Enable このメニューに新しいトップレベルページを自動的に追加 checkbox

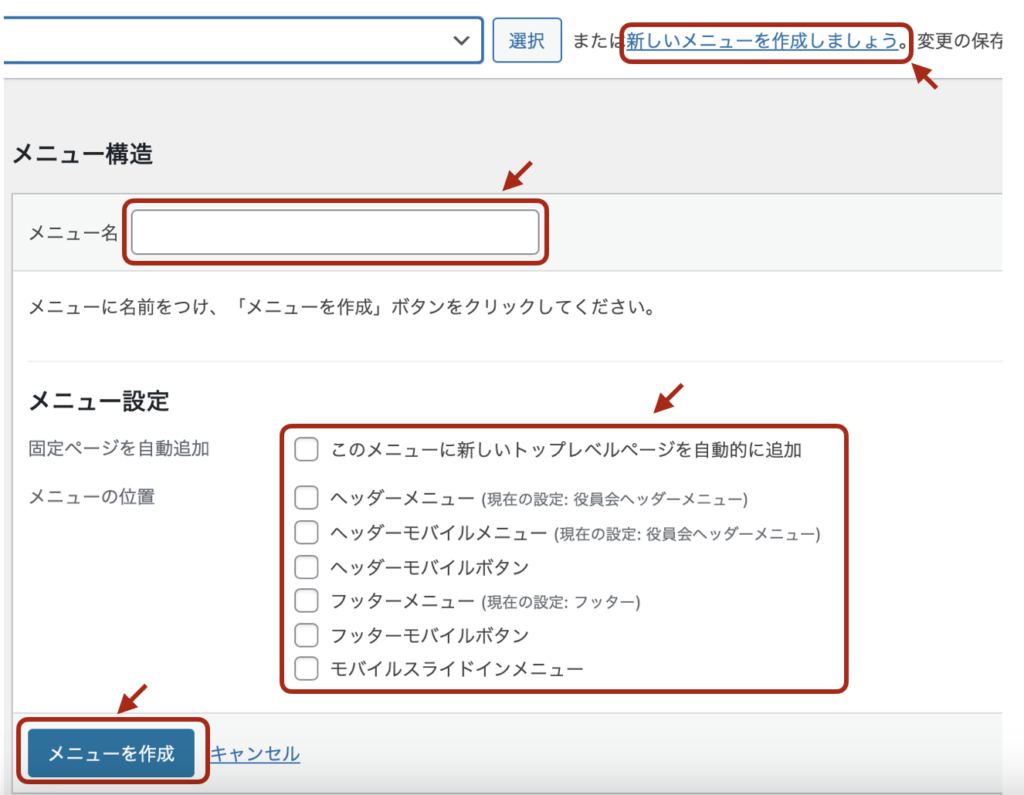pyautogui.click(x=307, y=449)
